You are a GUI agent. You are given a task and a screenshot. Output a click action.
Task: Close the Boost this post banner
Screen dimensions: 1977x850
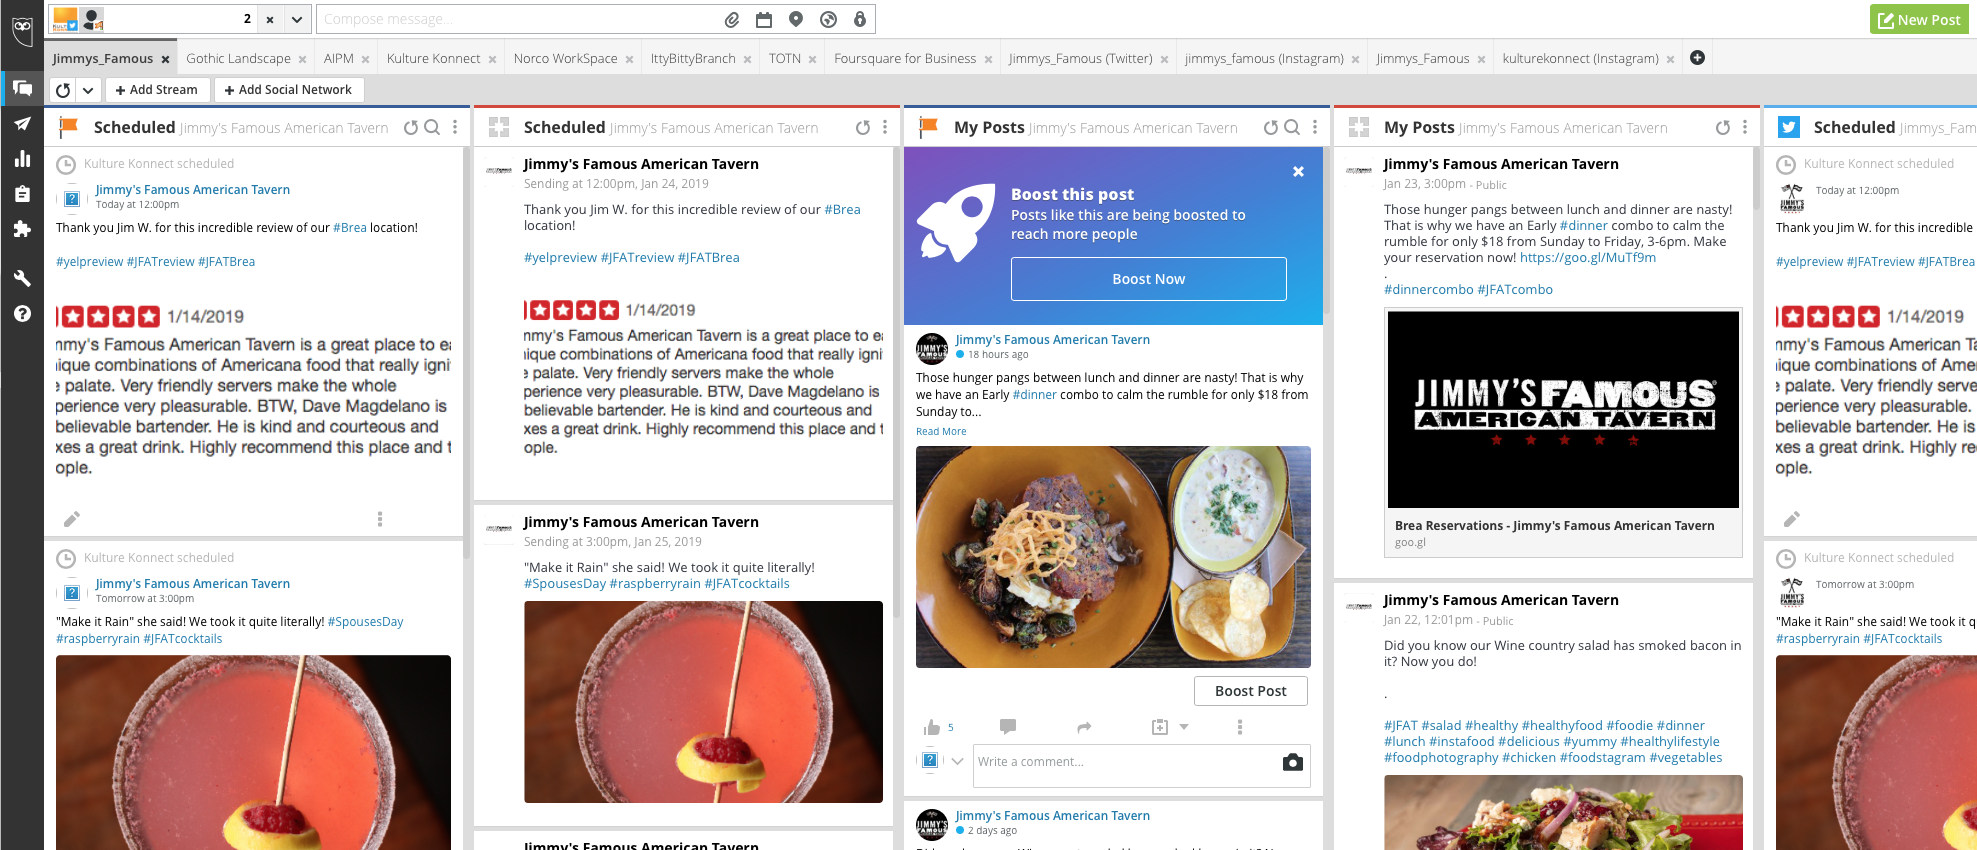point(1298,172)
